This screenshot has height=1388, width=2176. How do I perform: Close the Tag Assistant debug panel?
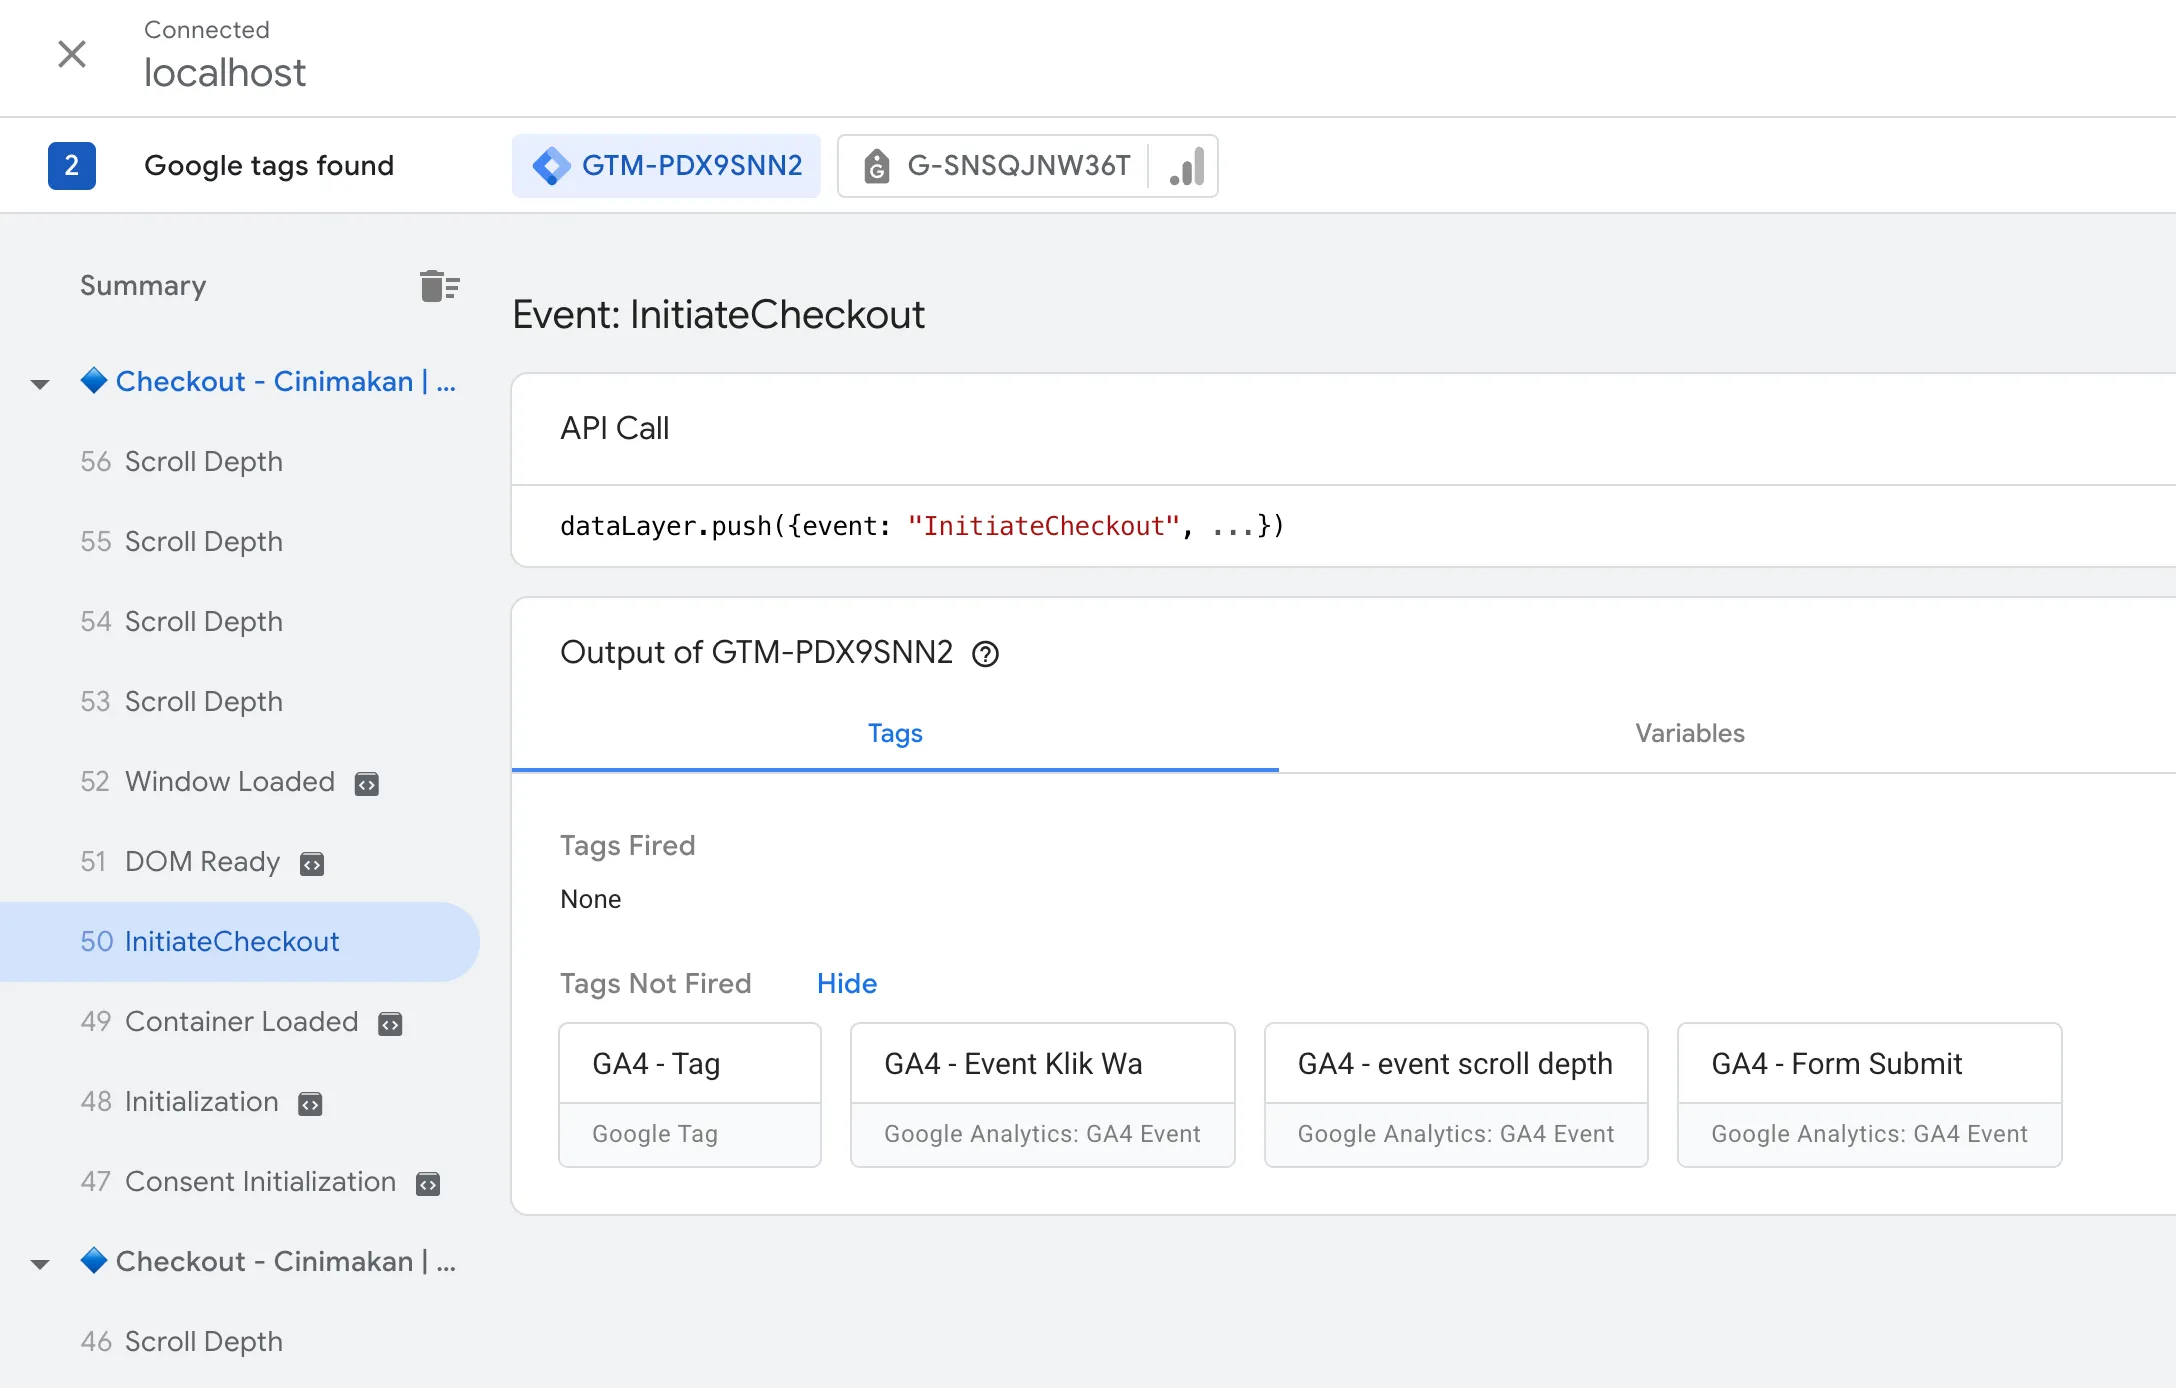(72, 54)
